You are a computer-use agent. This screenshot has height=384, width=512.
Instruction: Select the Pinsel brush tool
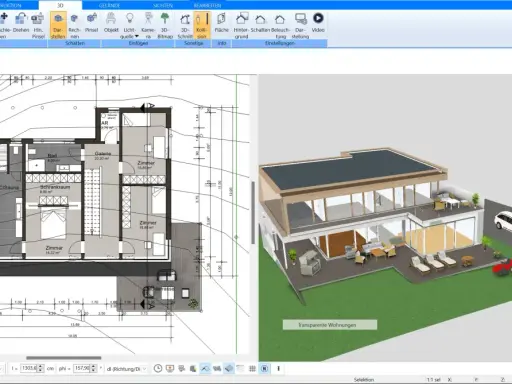(x=92, y=23)
